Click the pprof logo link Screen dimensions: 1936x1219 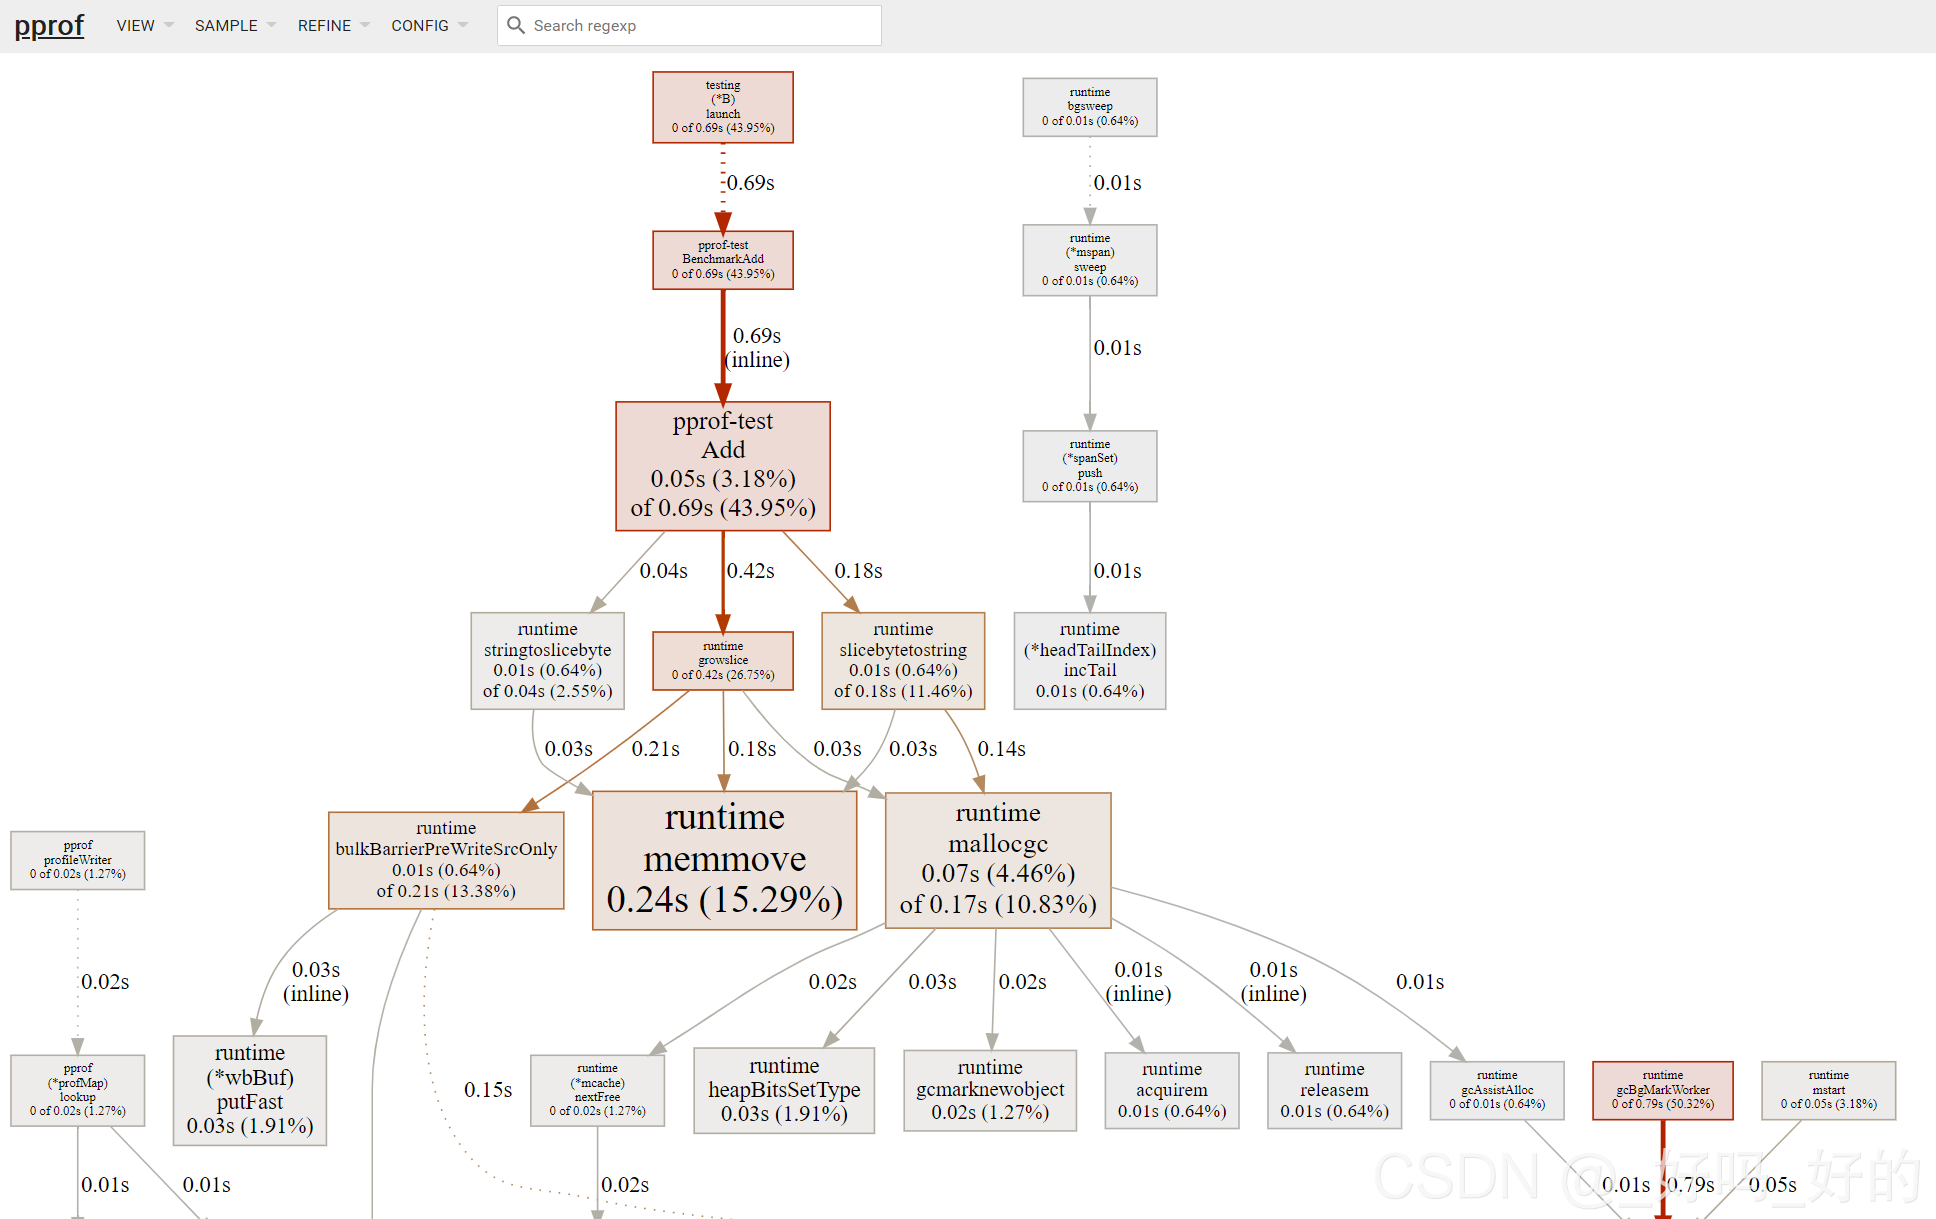(49, 25)
